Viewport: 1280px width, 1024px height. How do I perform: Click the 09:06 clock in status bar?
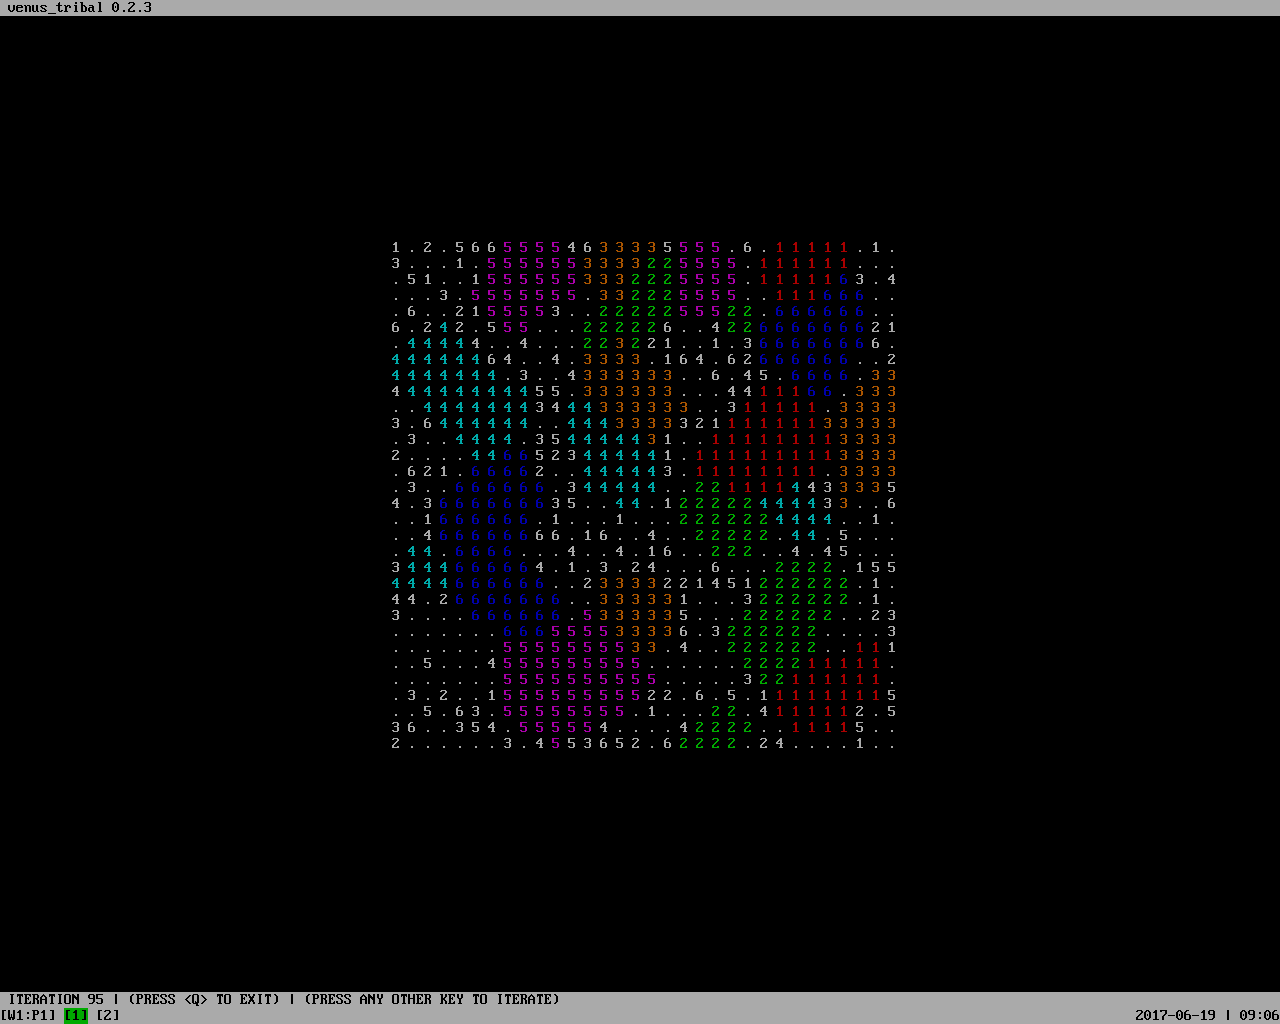point(1260,1015)
